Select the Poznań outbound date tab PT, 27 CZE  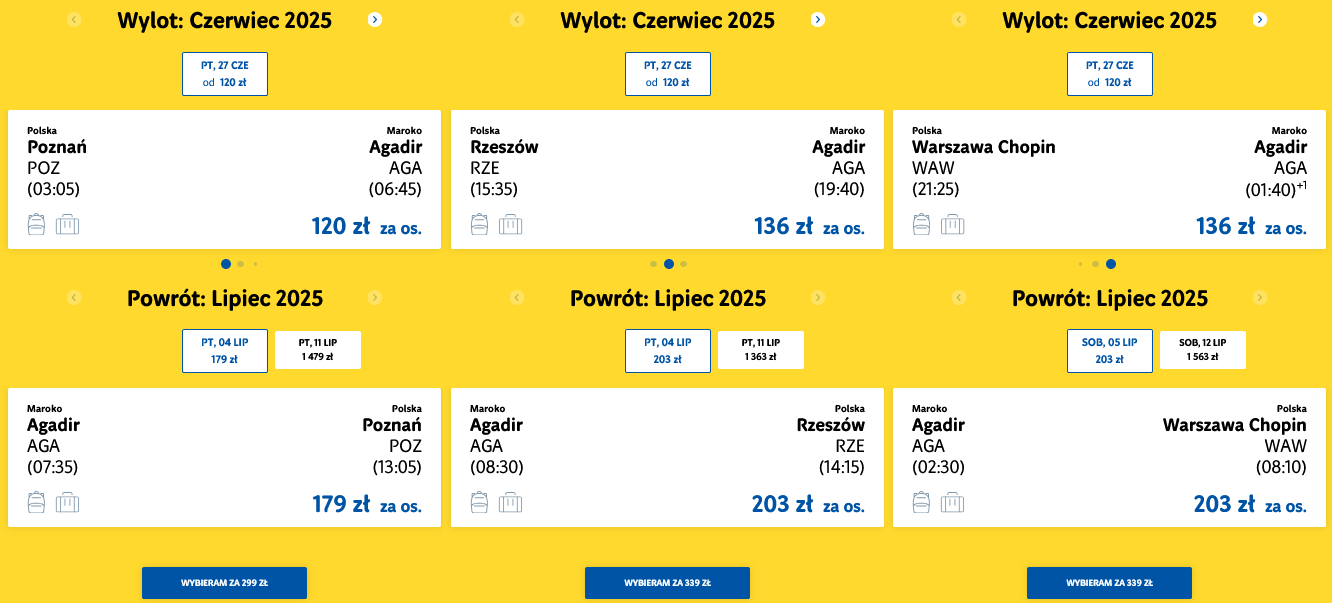[x=225, y=74]
